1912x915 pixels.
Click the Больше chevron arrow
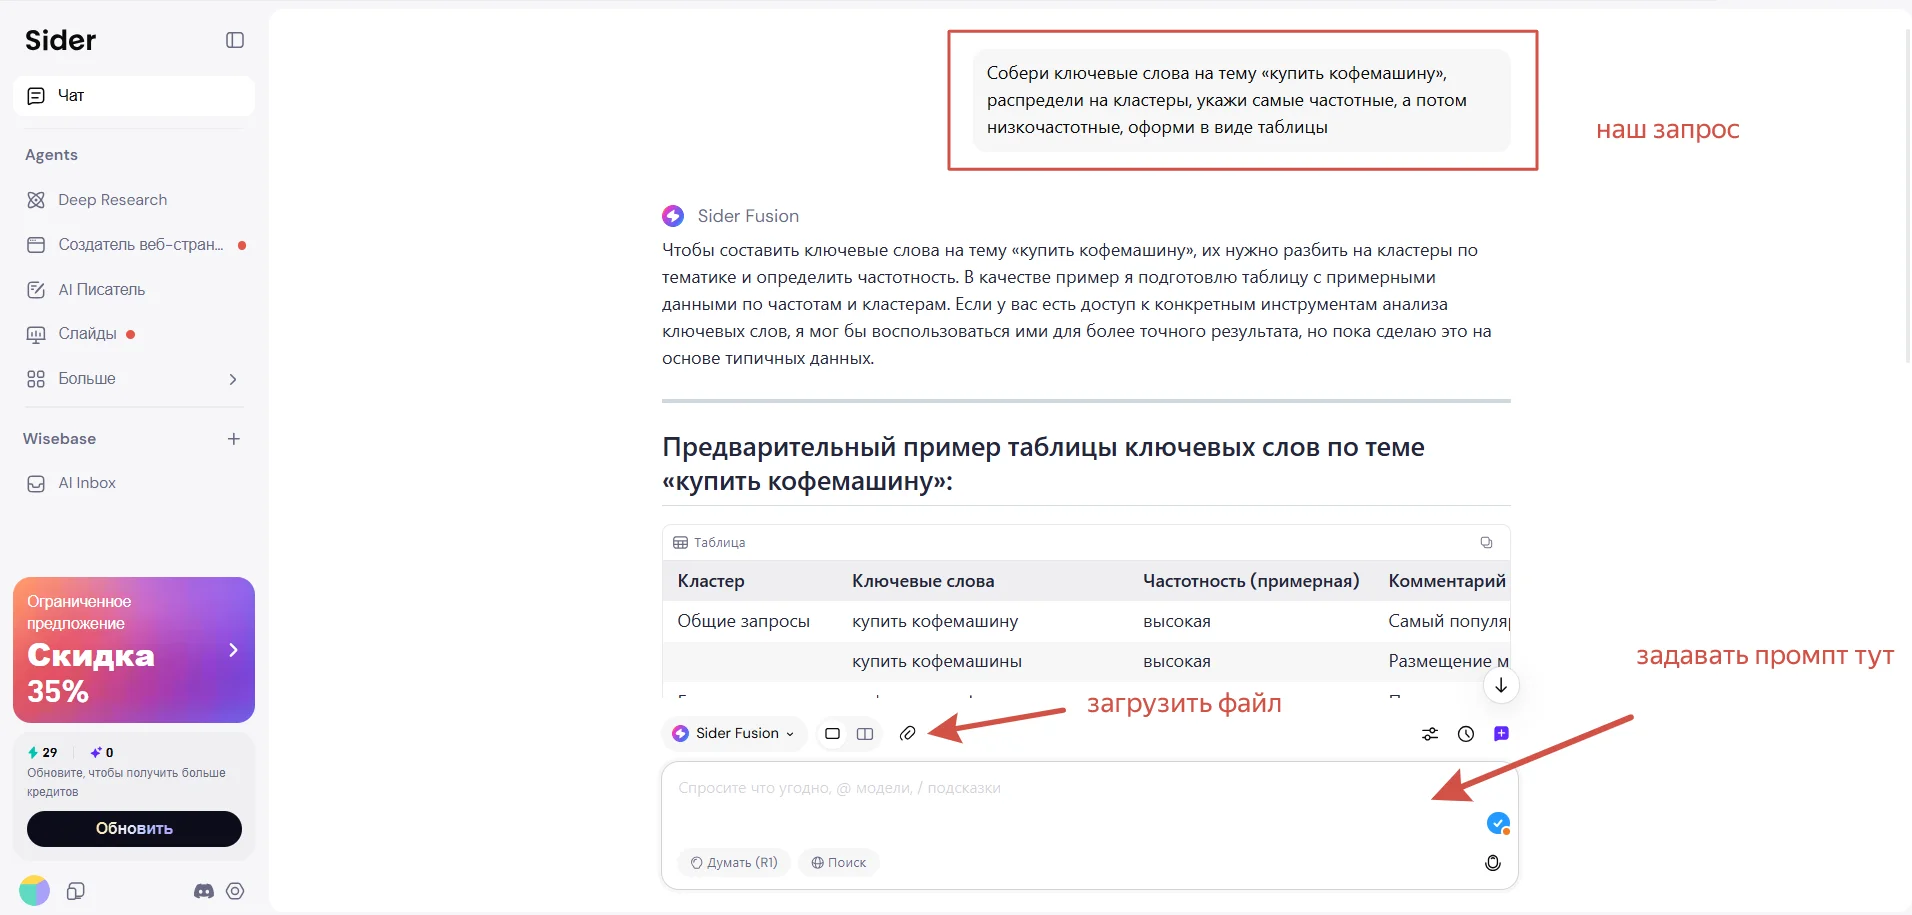click(x=233, y=379)
